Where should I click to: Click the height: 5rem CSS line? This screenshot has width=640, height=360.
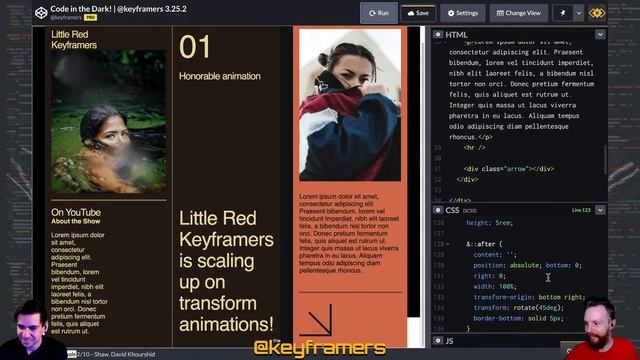(x=489, y=223)
